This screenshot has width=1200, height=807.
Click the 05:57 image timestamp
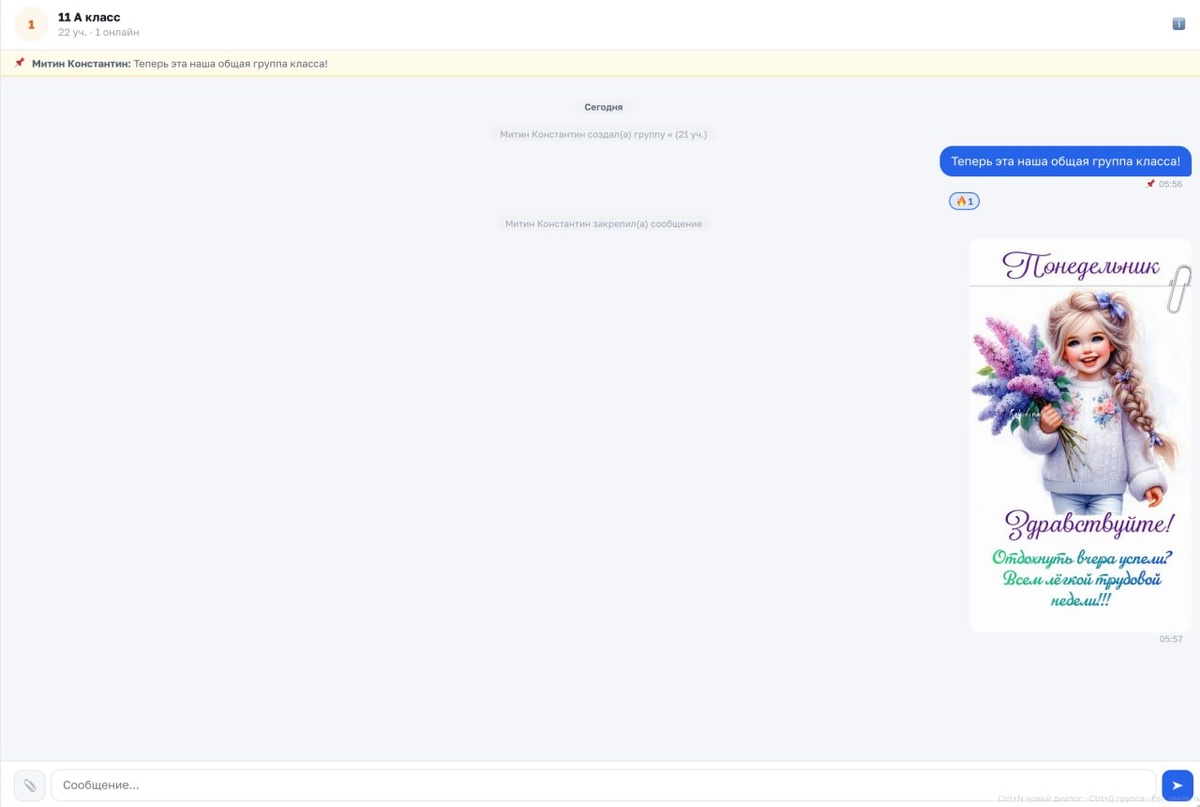(1171, 639)
